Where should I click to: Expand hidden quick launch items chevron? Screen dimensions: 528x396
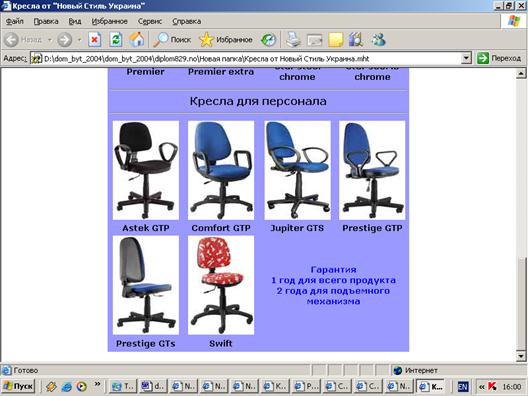tap(97, 384)
